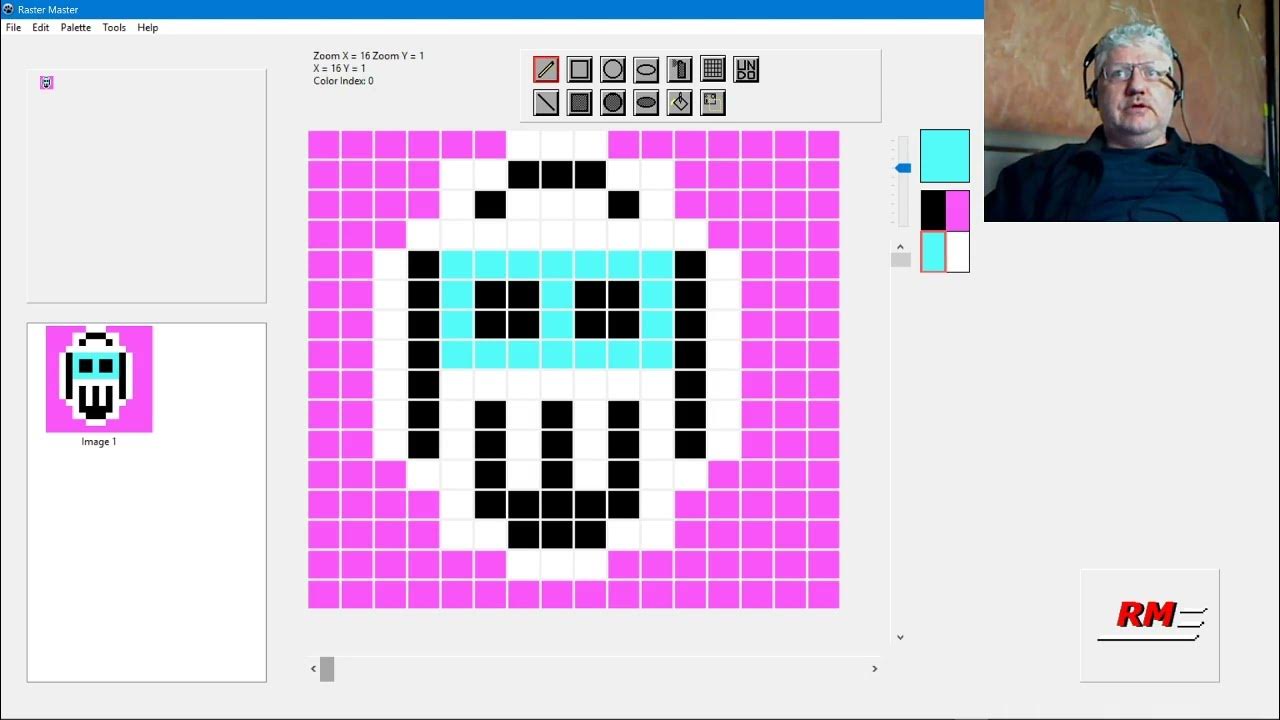Click the horizontal scrollbar thumb
The width and height of the screenshot is (1280, 720).
point(327,669)
